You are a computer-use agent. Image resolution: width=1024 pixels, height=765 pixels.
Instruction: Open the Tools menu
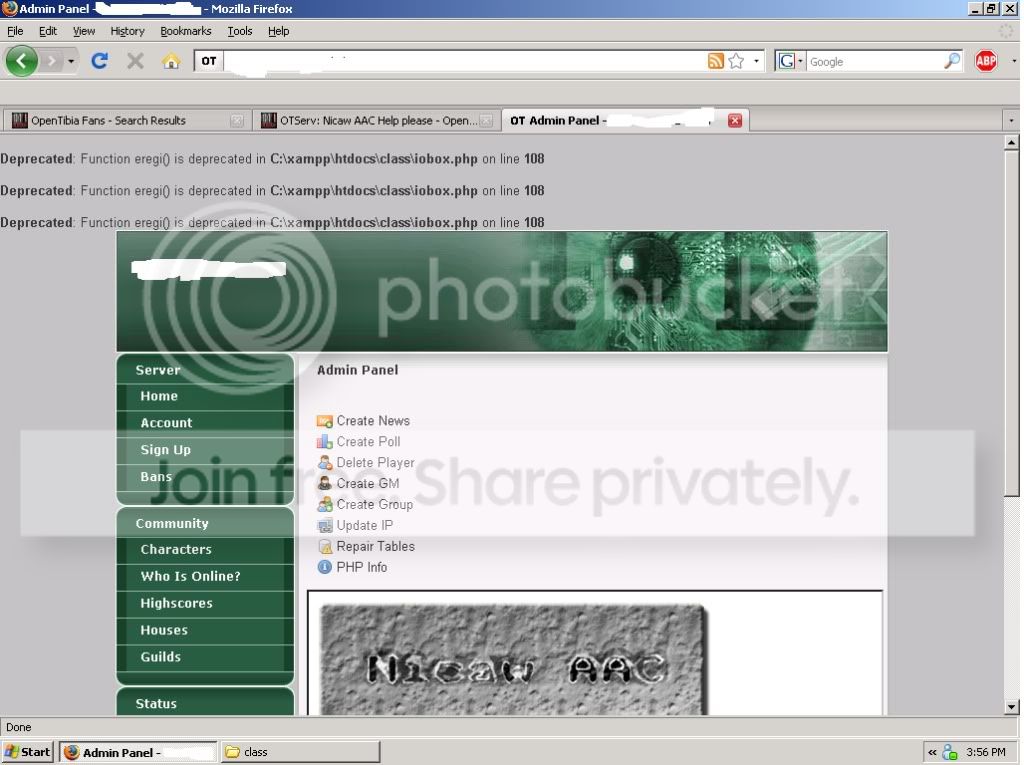pyautogui.click(x=240, y=31)
